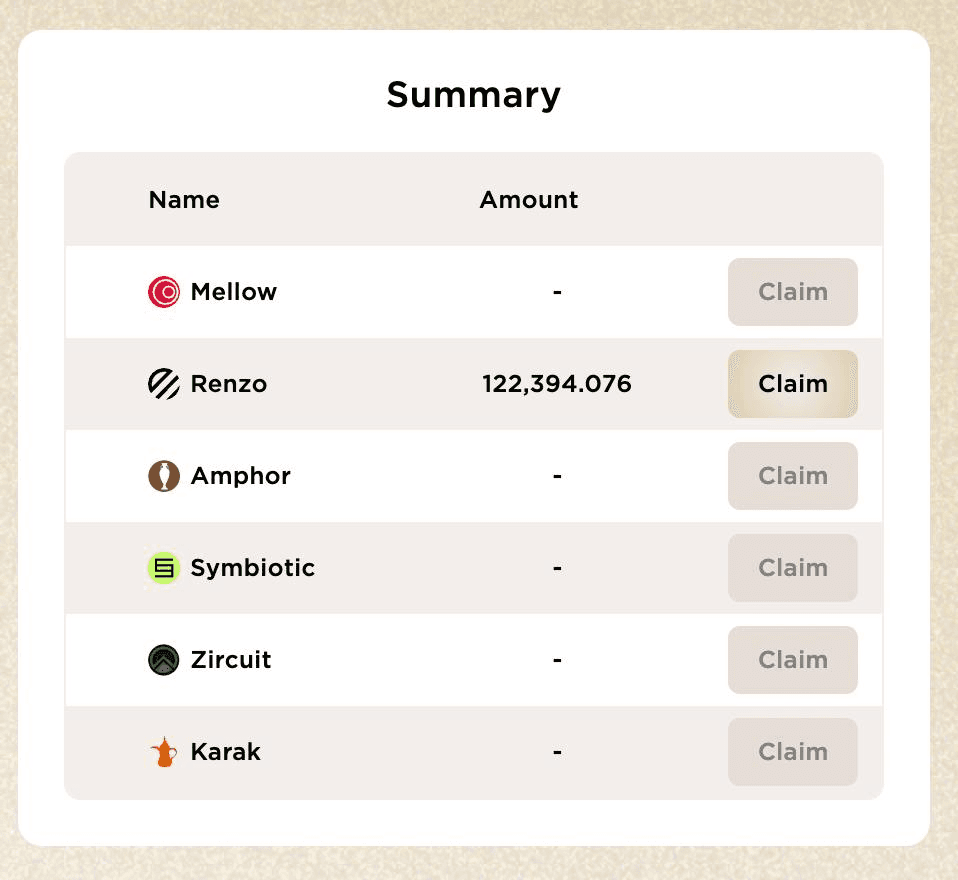Click the Mellow name text
This screenshot has width=958, height=880.
233,292
